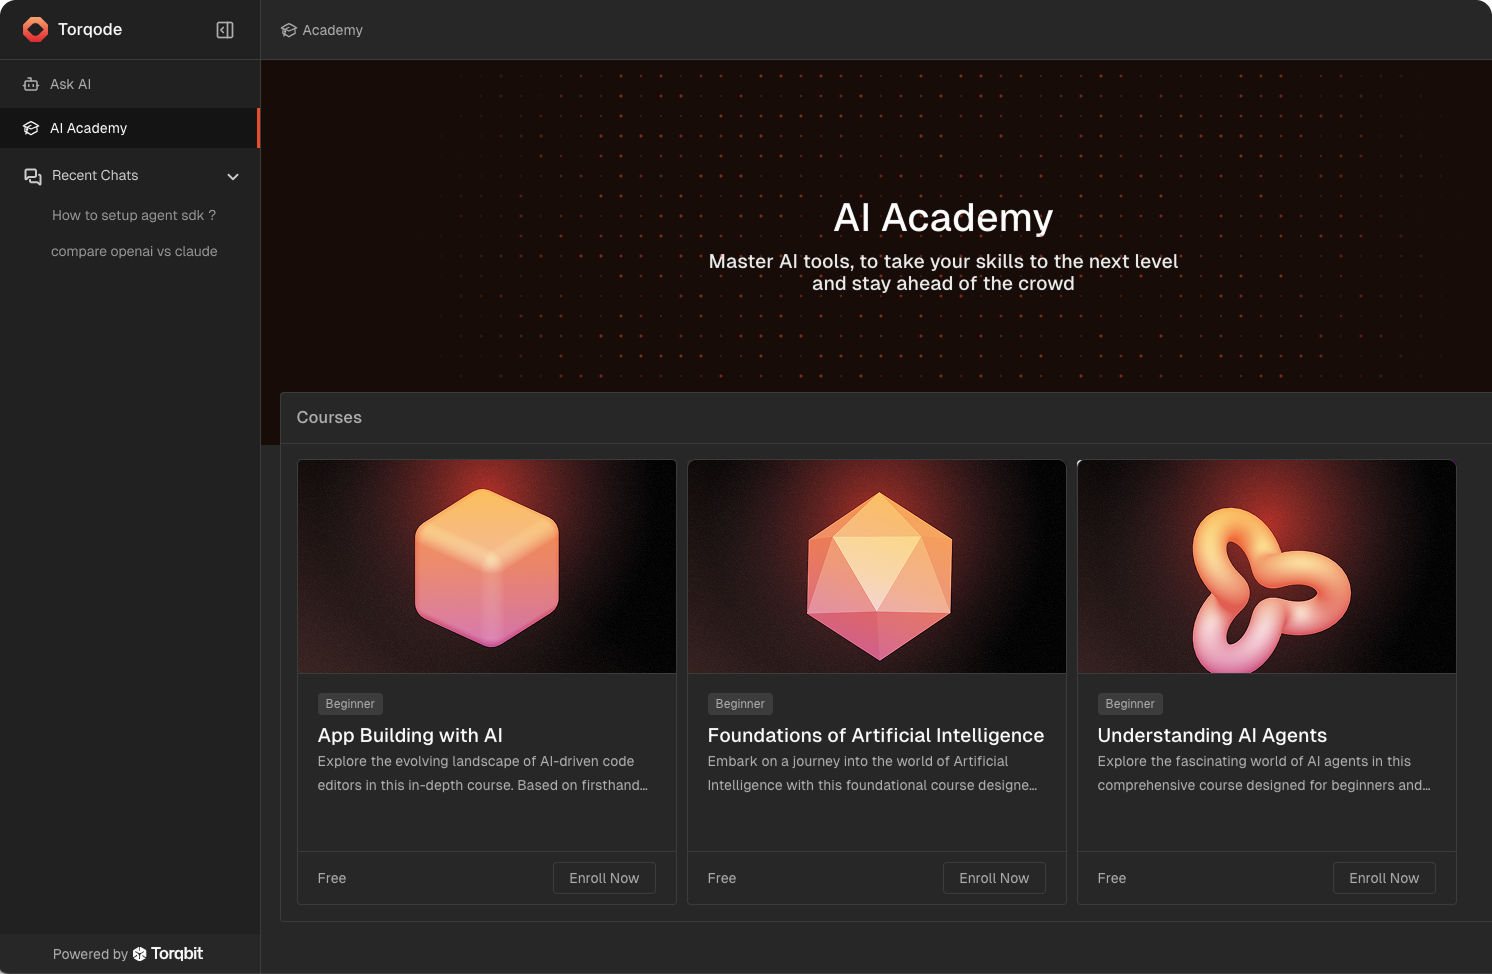Open the Understanding AI Agents course title
The width and height of the screenshot is (1492, 974).
(1212, 735)
